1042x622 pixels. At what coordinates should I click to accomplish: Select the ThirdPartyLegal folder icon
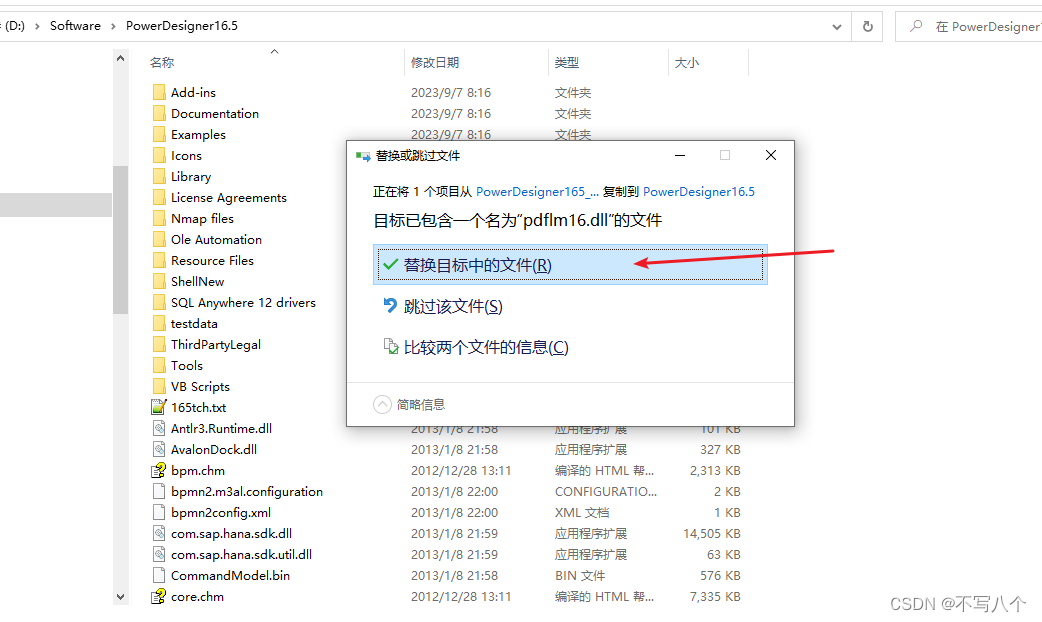tap(159, 344)
